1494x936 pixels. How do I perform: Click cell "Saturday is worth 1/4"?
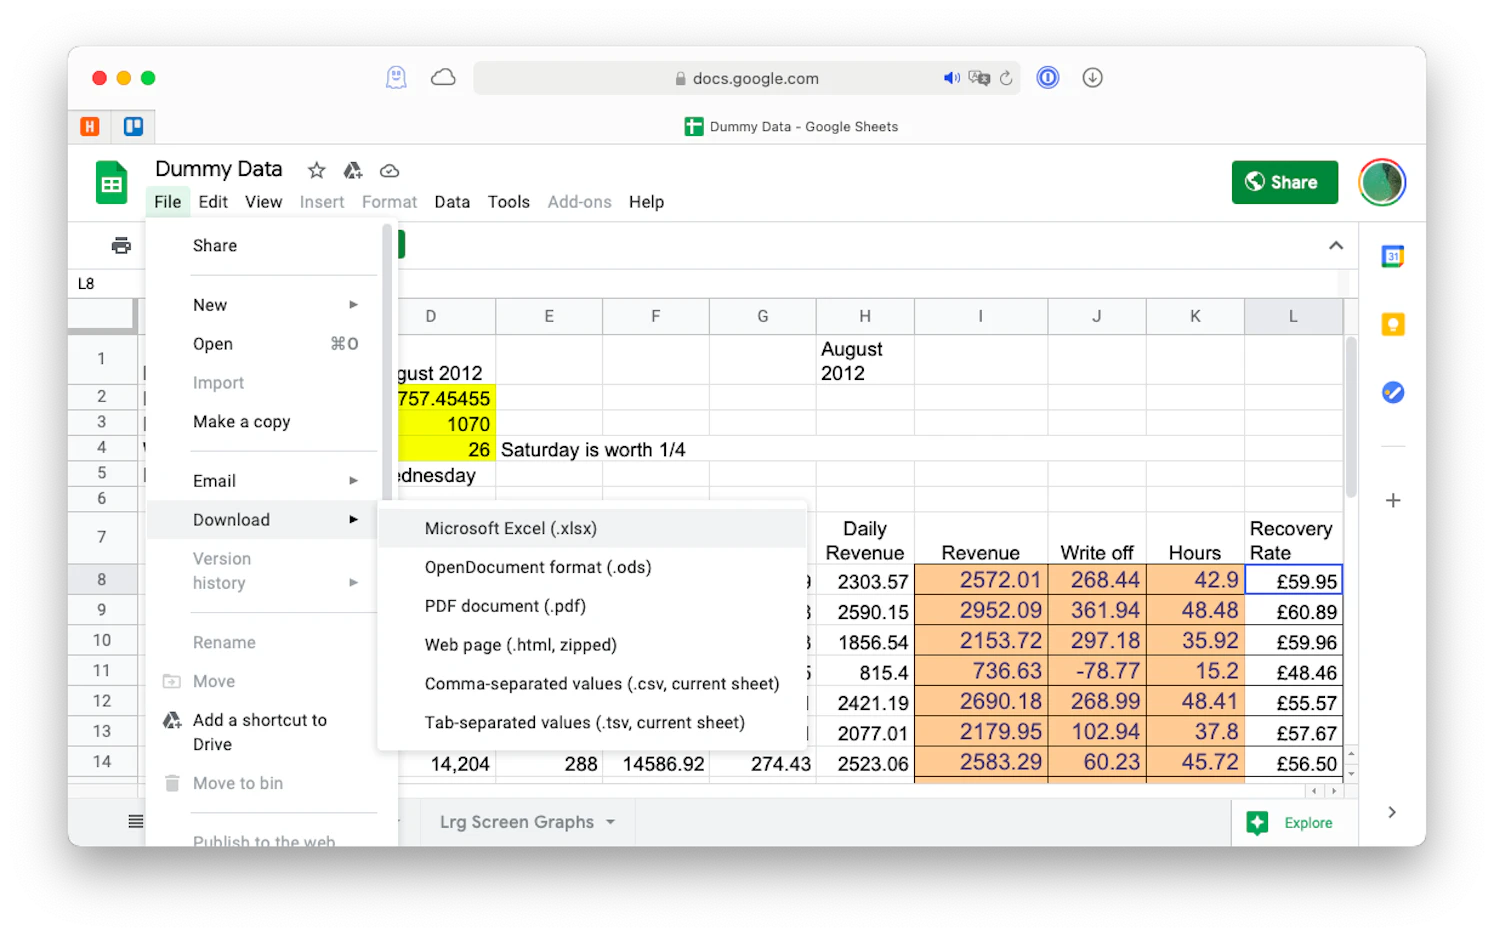coord(593,450)
